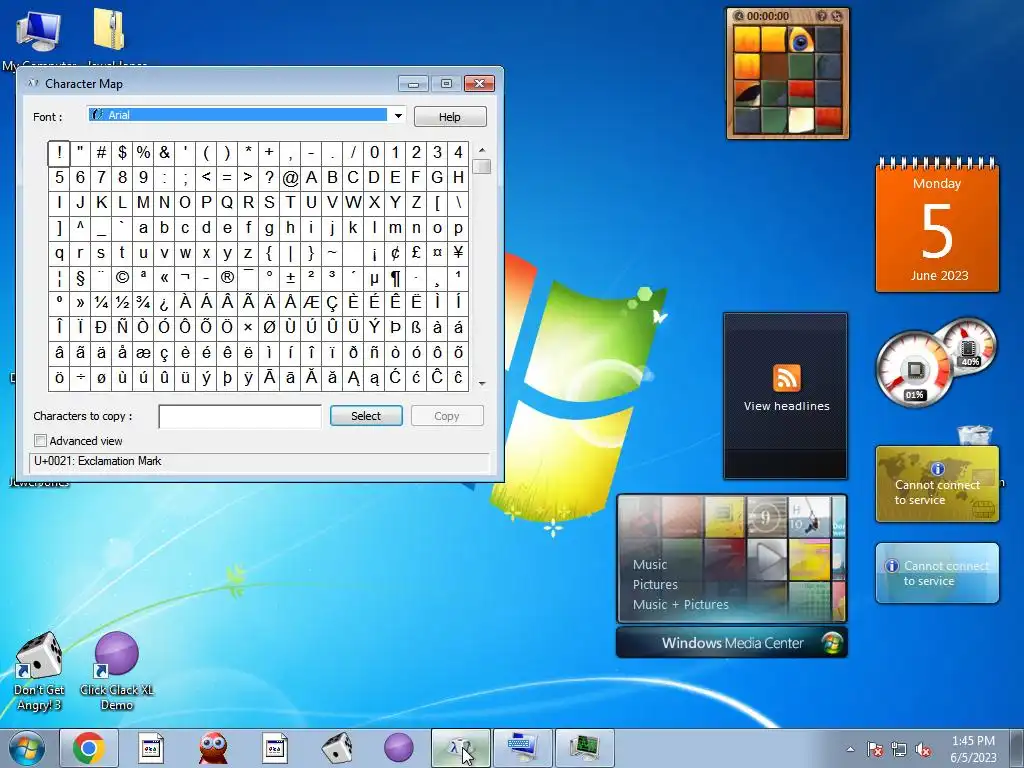Click the puzzle gadget shuffle icon

[837, 16]
